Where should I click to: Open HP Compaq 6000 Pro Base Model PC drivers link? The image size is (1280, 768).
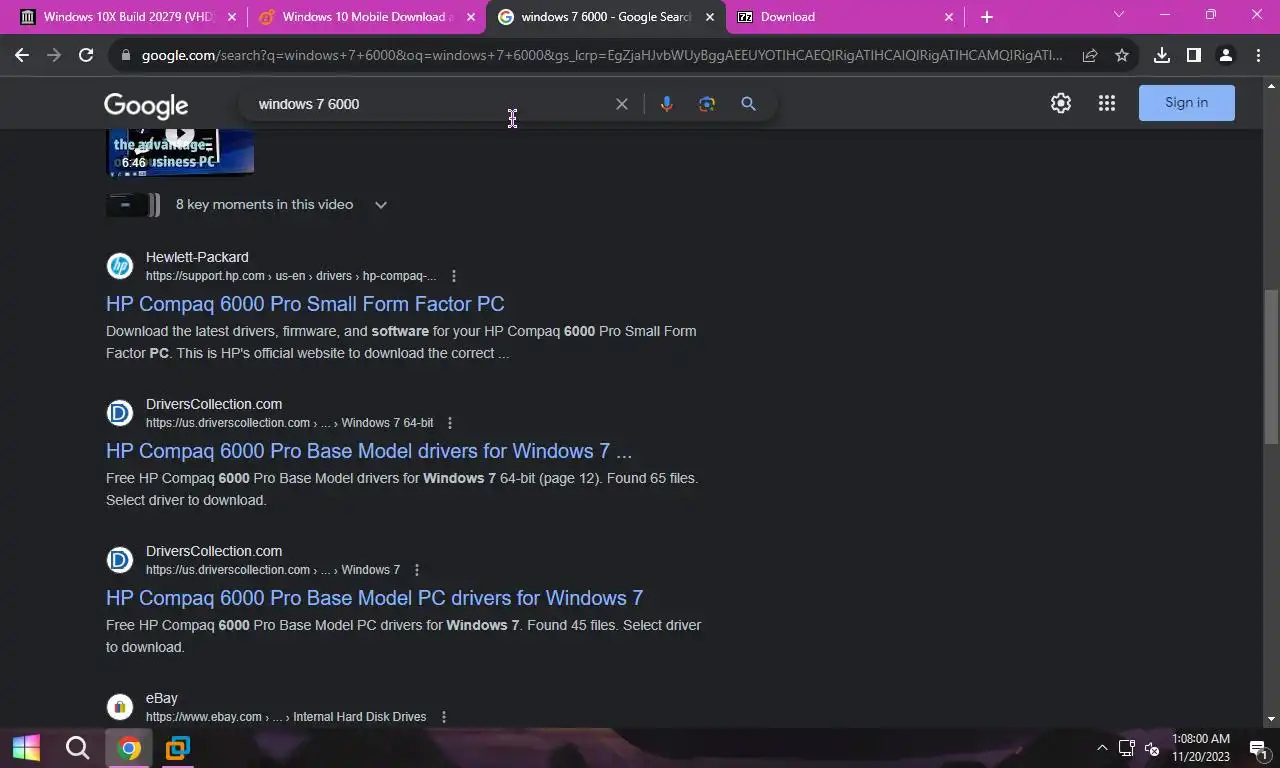click(375, 598)
